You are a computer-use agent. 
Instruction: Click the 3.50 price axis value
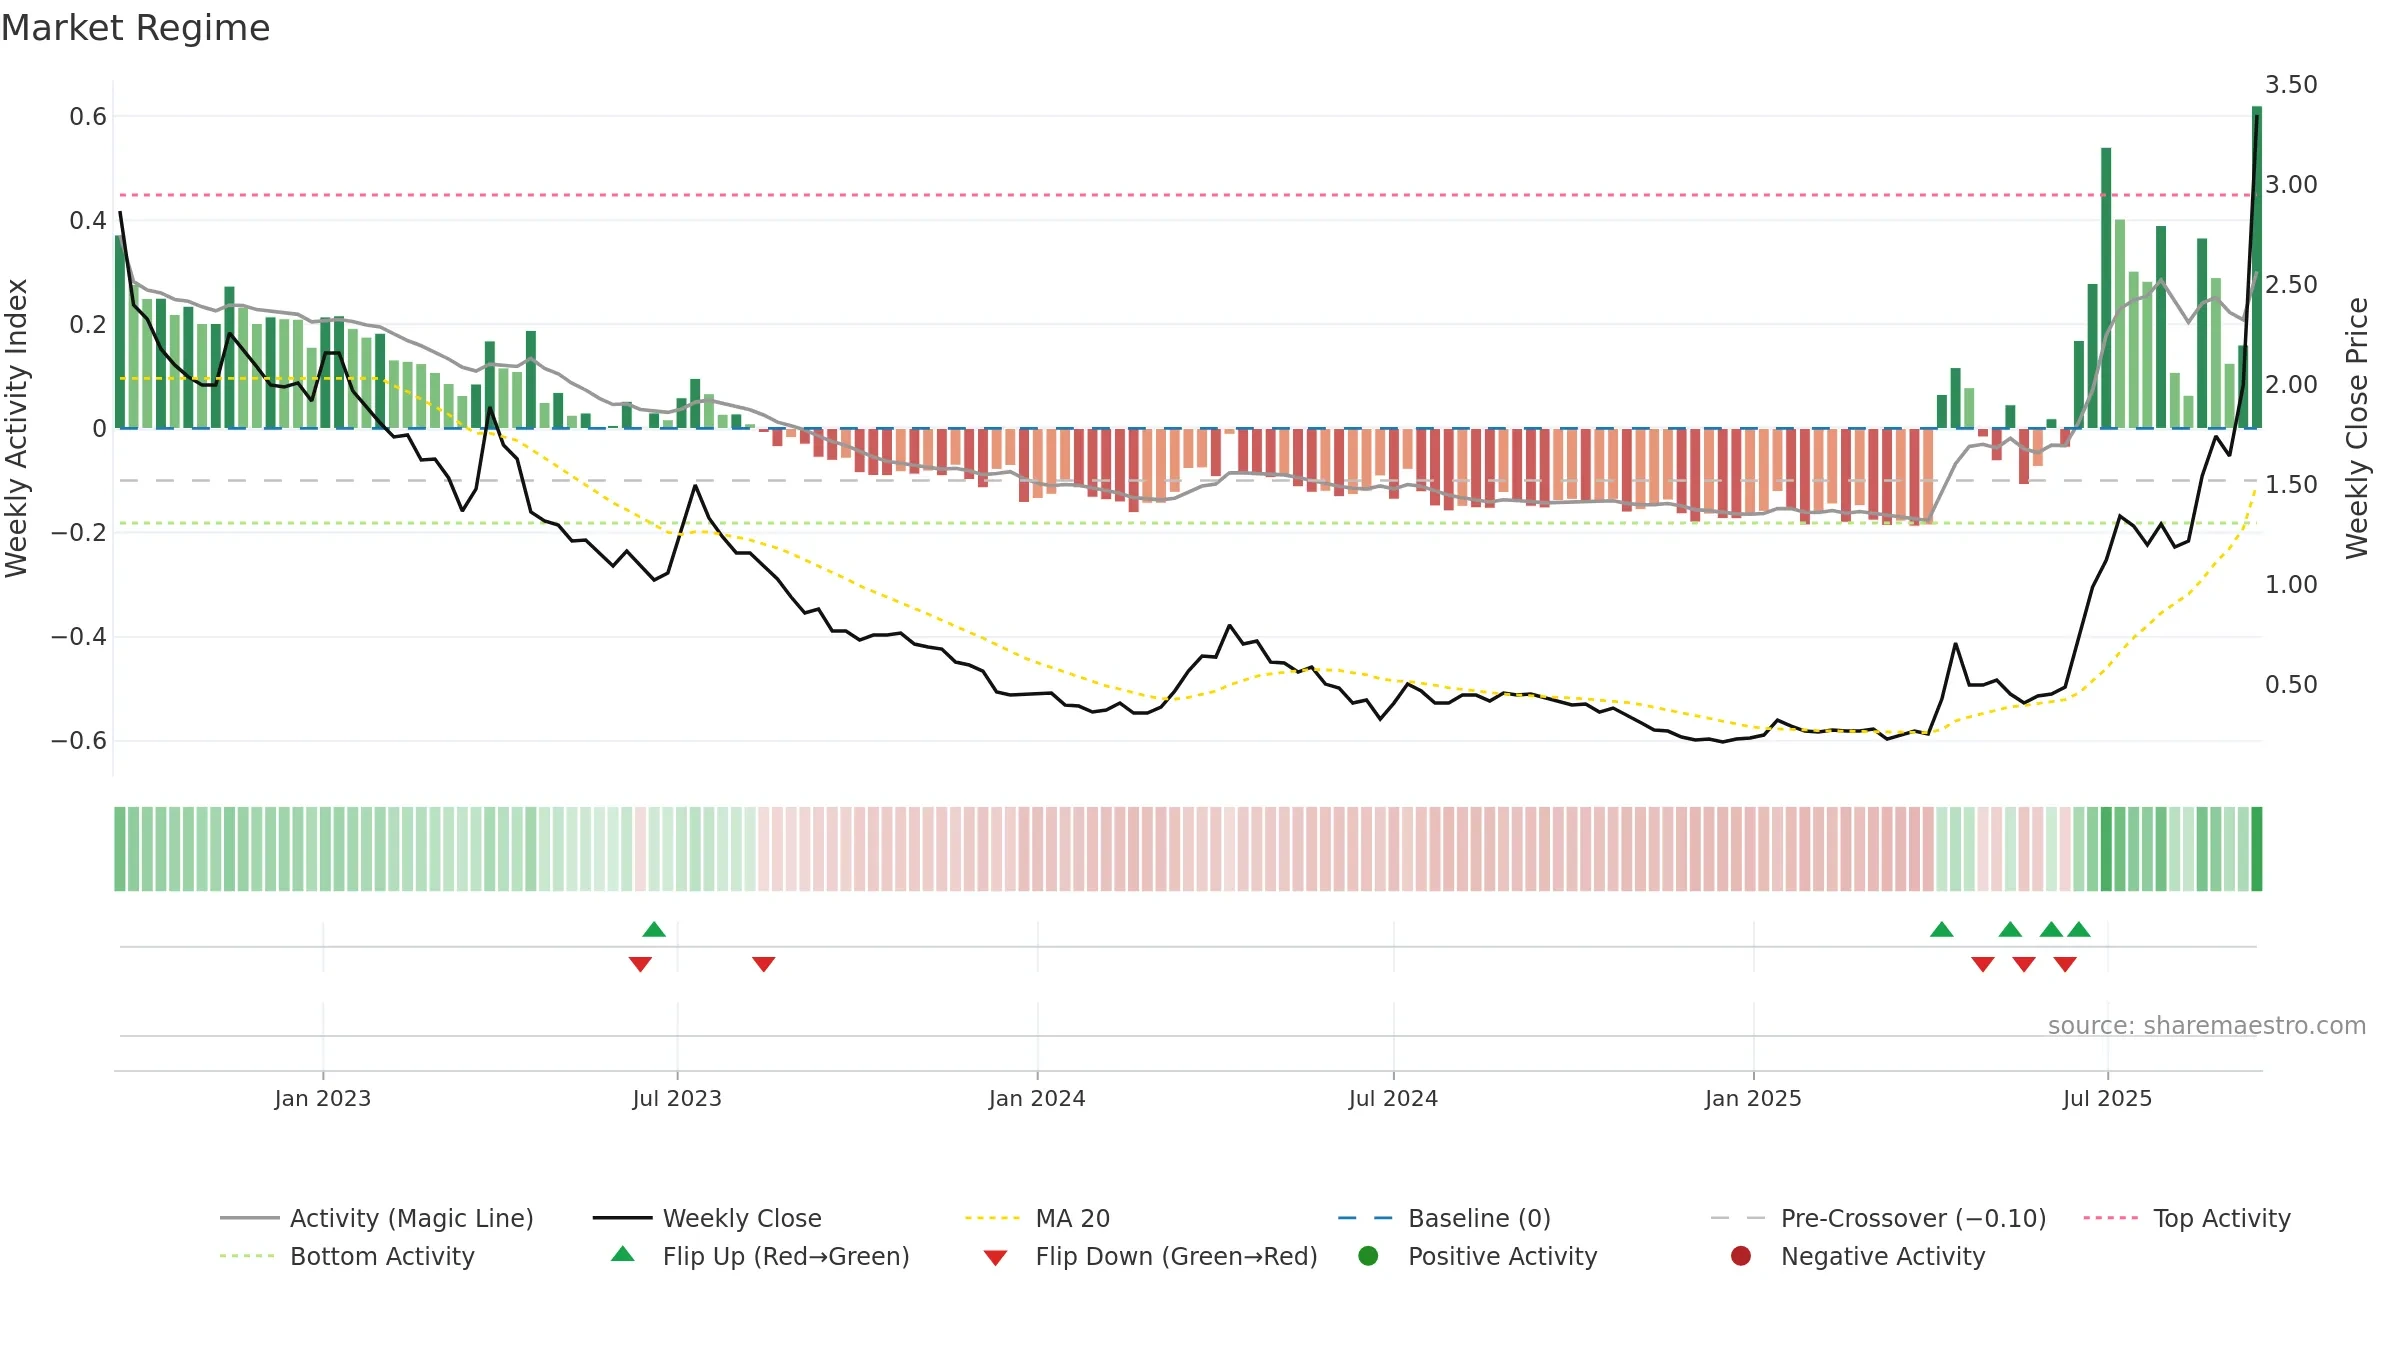(x=2291, y=84)
